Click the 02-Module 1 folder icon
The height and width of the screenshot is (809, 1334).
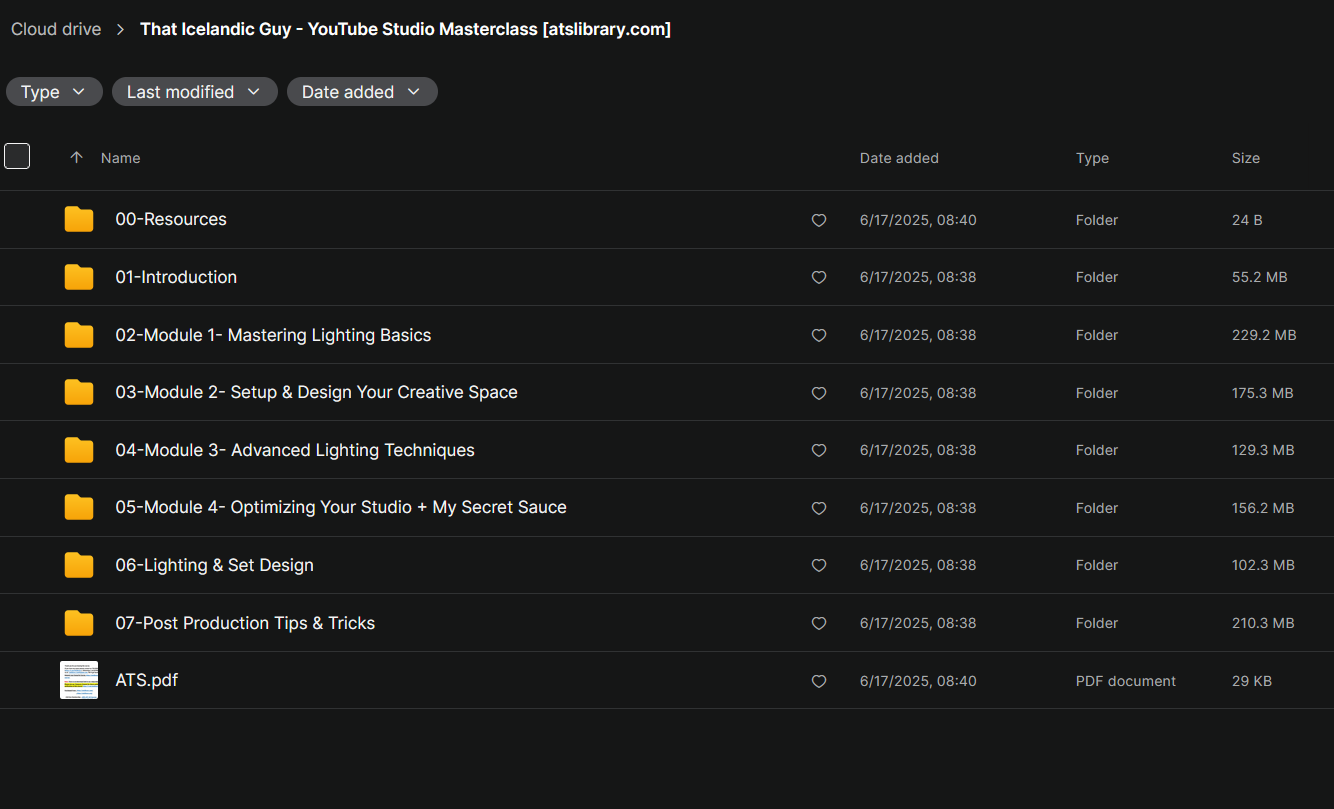[79, 335]
